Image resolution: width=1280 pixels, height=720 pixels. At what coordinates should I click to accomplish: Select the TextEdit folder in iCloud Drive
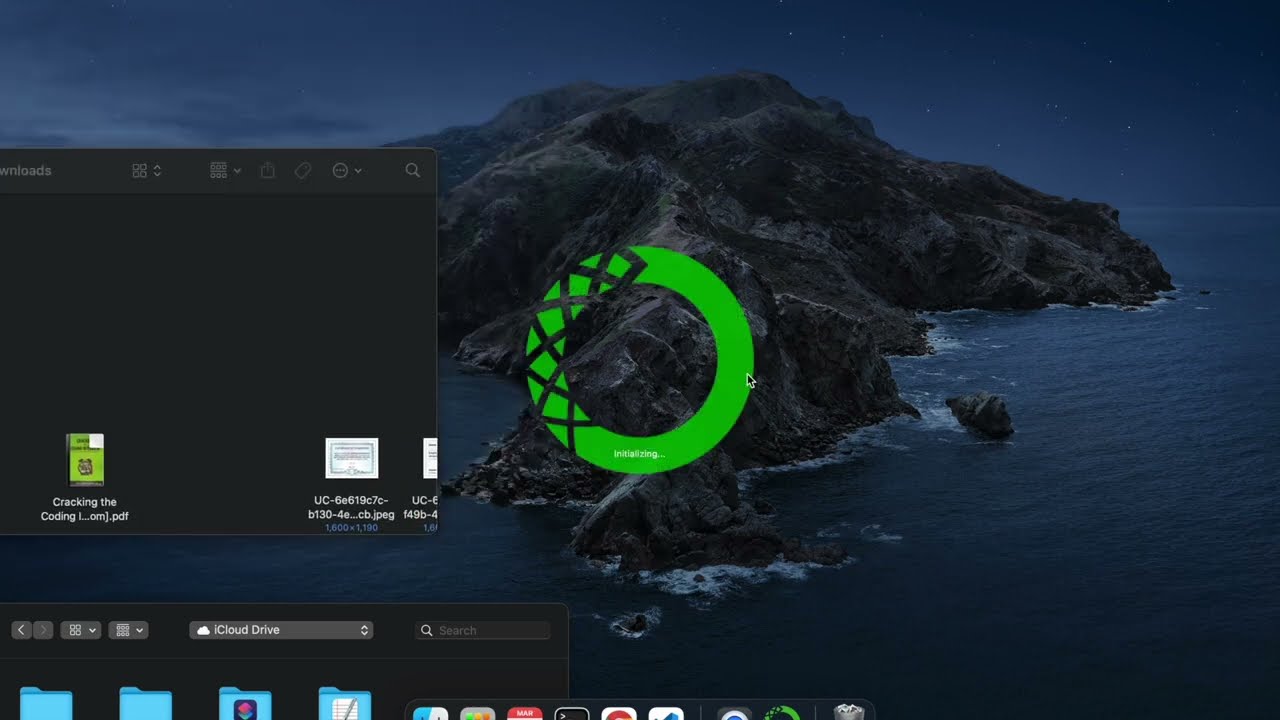(345, 703)
